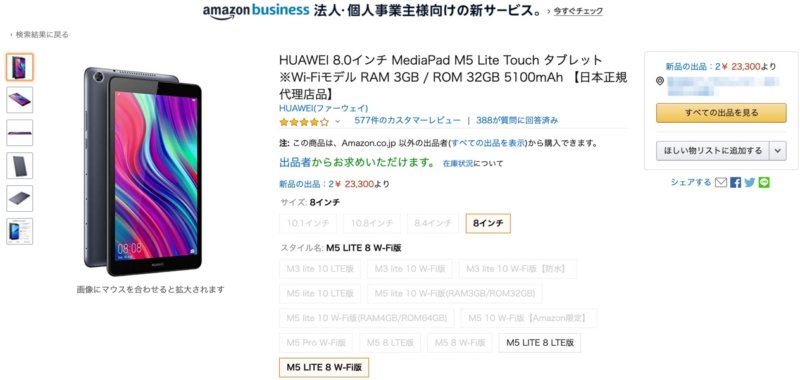Screen dimensions: 800x380
Task: Click the delivery location pin icon
Action: [660, 81]
